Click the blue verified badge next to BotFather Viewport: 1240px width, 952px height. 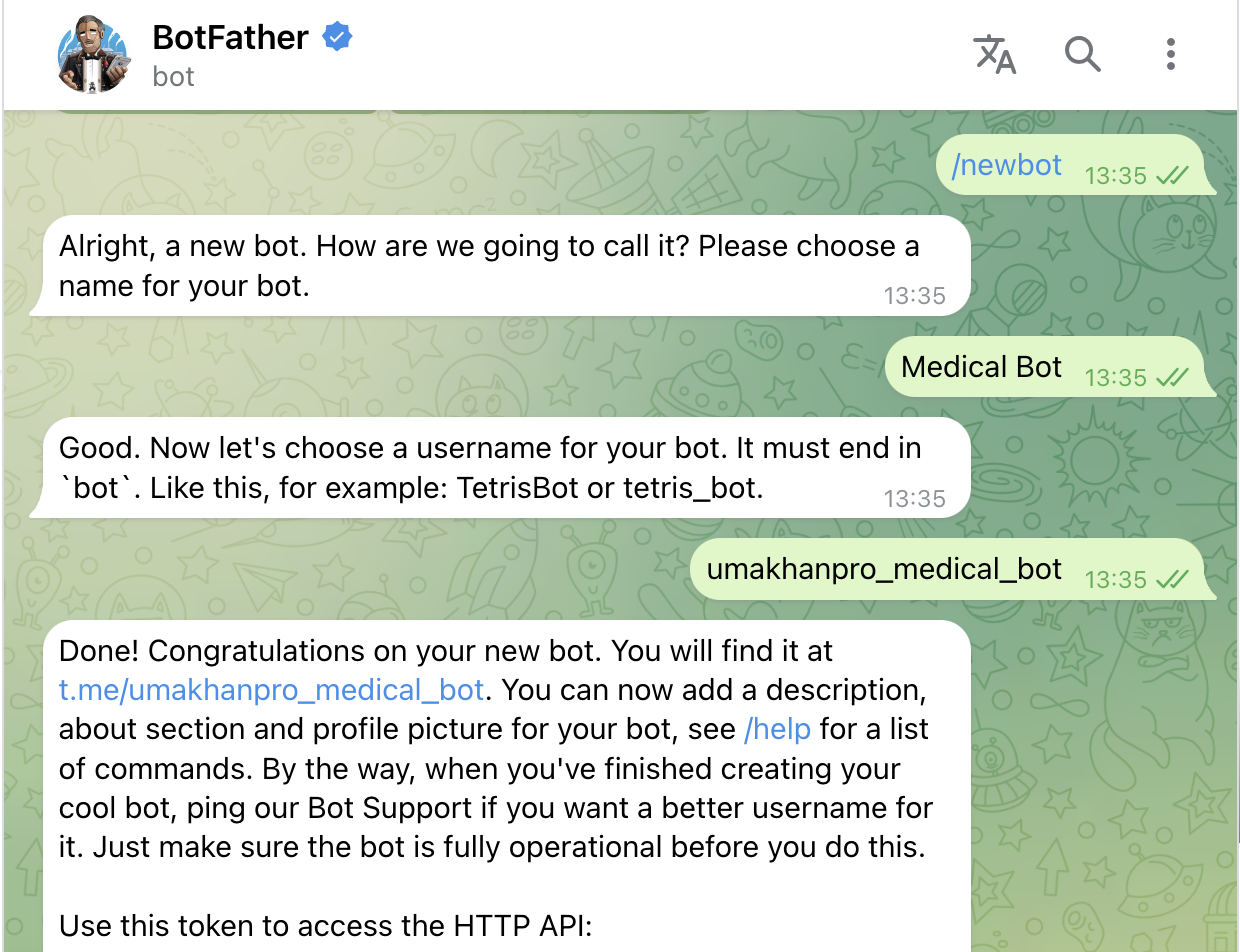338,38
